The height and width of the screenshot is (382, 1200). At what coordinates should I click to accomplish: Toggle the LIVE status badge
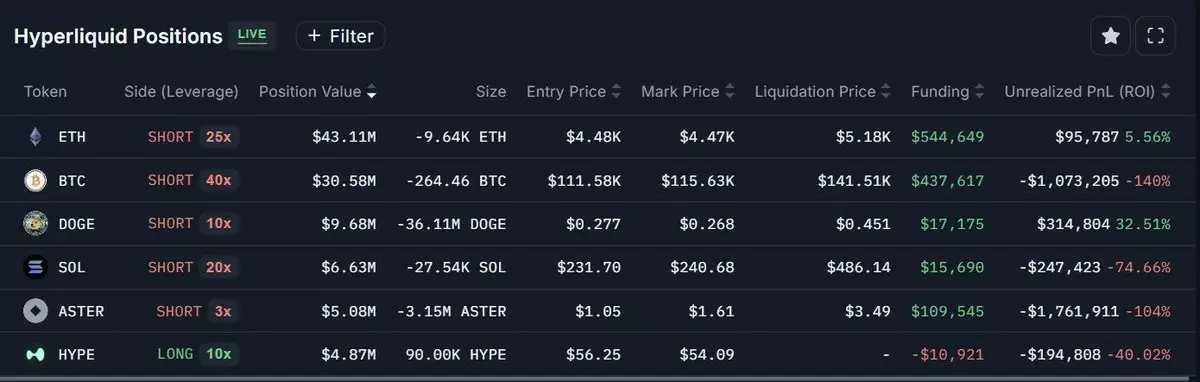coord(252,35)
